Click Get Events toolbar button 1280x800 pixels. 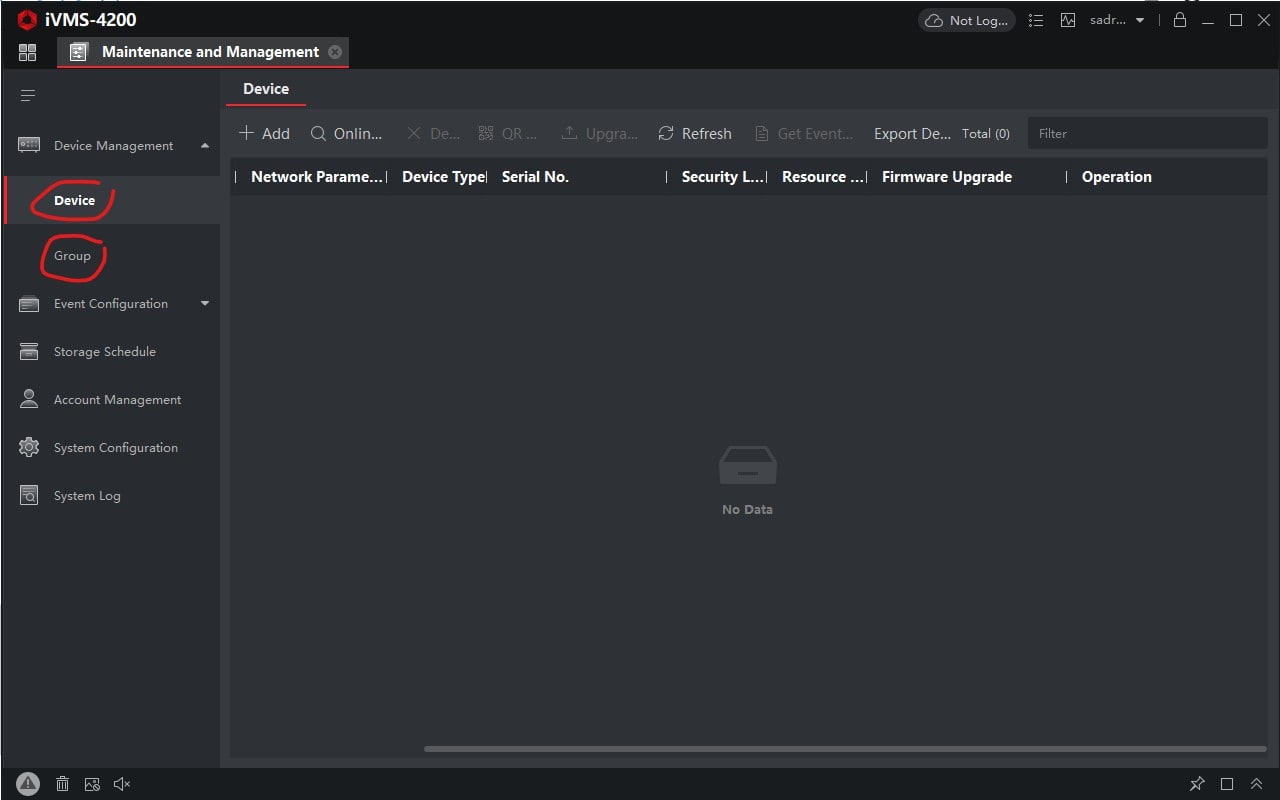coord(804,134)
